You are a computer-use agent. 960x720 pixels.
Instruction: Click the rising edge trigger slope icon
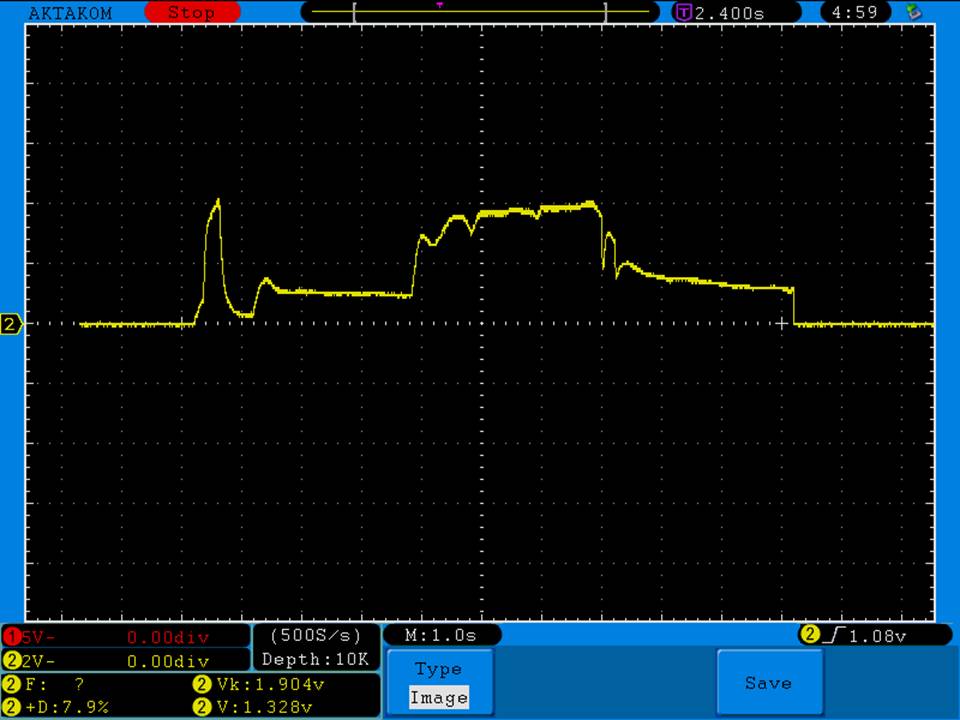point(834,636)
